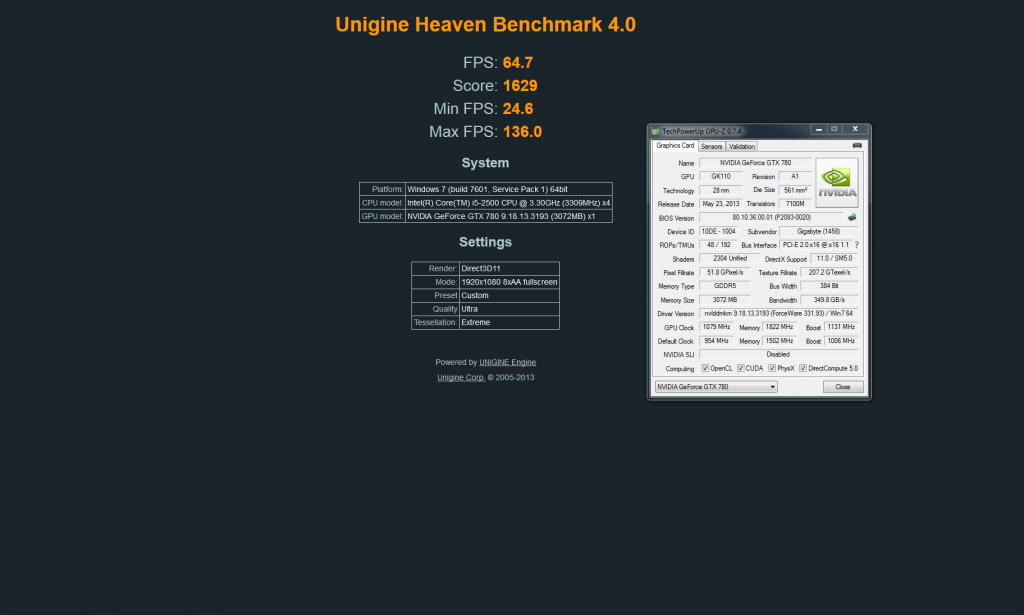Screen dimensions: 1024x615
Task: Click the Bus Interface question mark icon
Action: coord(857,245)
